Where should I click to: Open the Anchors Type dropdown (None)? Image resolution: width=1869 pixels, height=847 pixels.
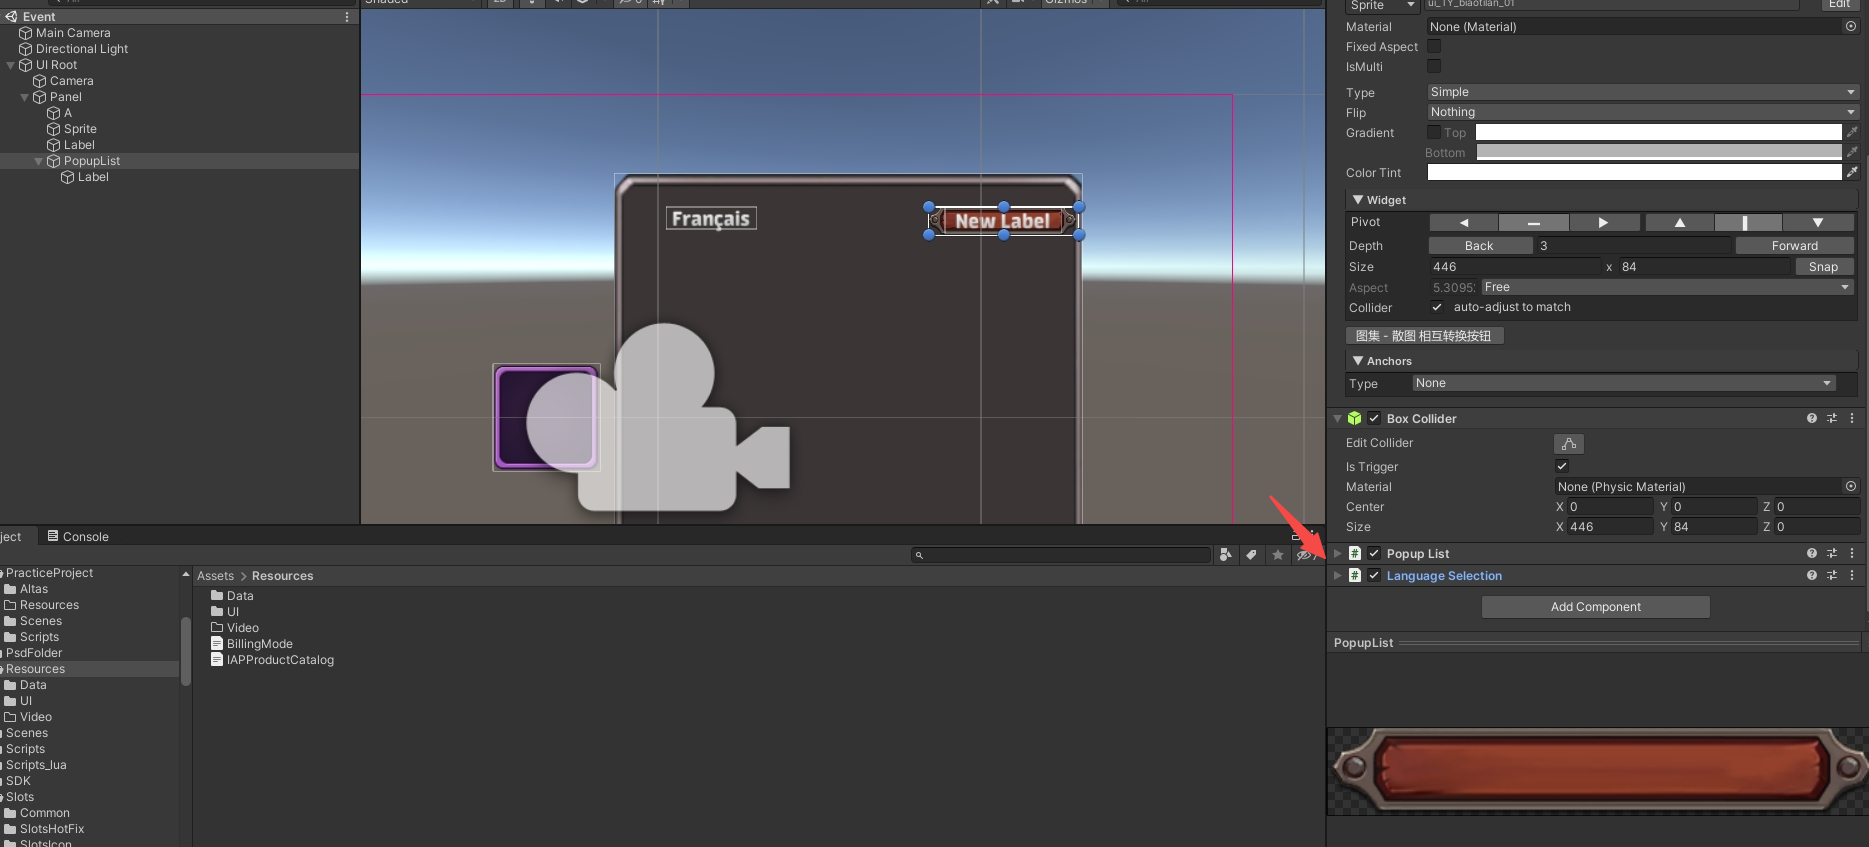(x=1624, y=383)
